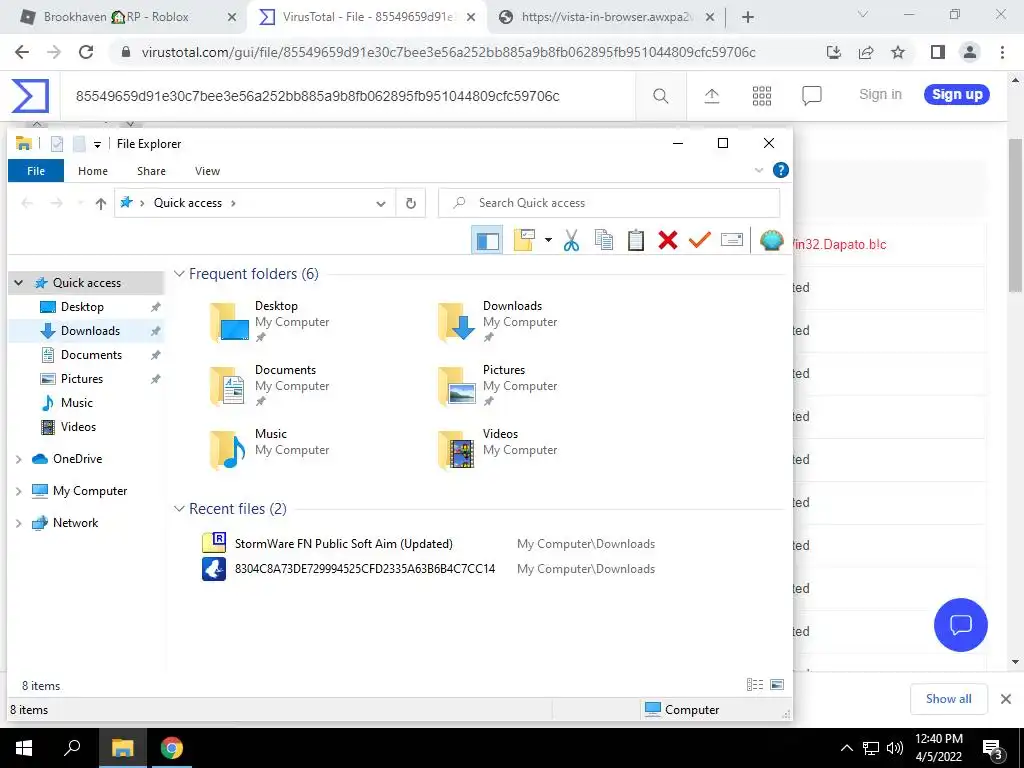Screen dimensions: 1024x768
Task: Click the Paste clipboard toolbar icon
Action: [x=635, y=240]
